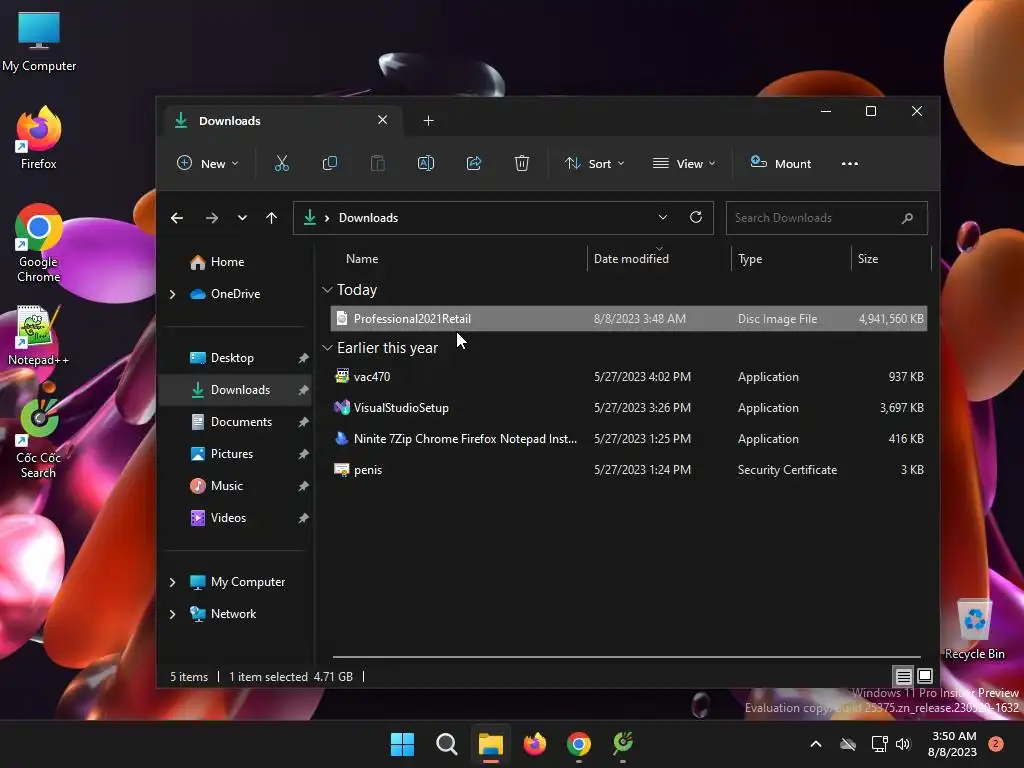Sort by Date modified column

pos(631,259)
